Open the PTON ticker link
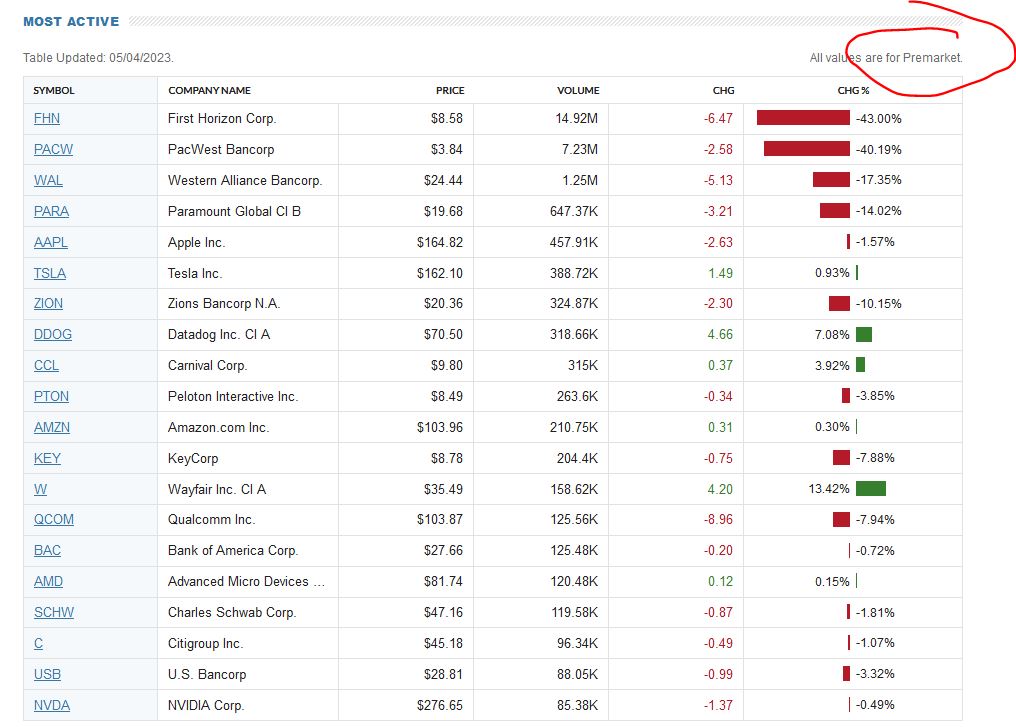 51,396
